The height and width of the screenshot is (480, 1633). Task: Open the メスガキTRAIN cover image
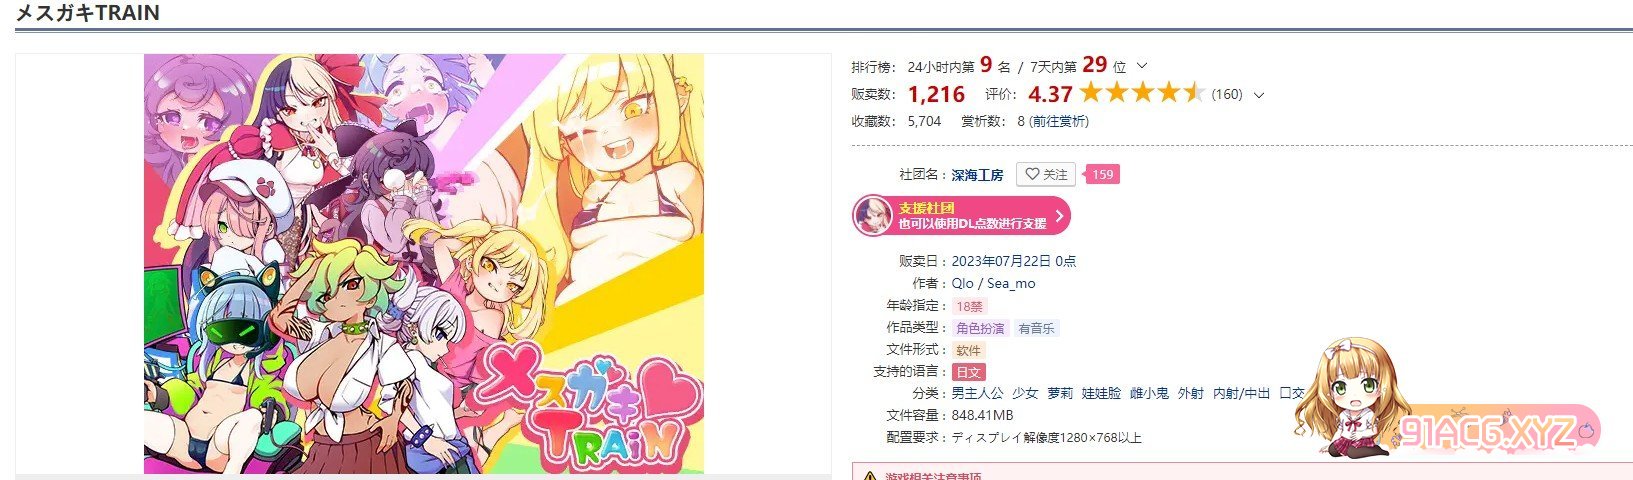click(424, 264)
